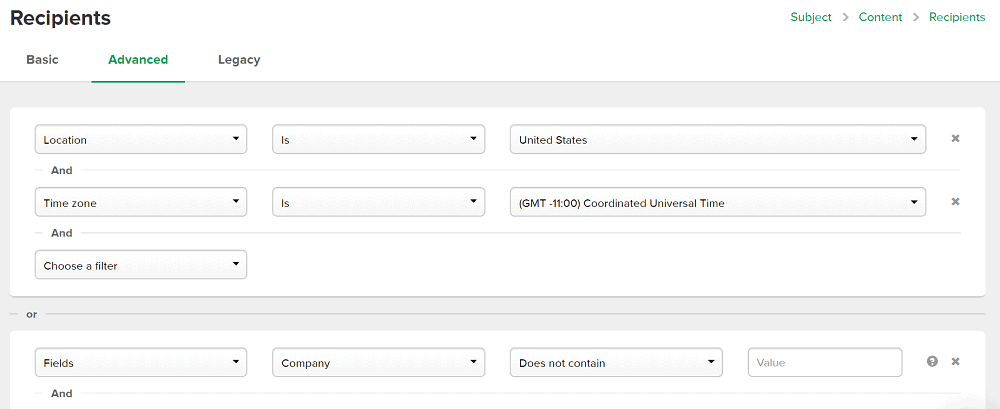Viewport: 1000px width, 409px height.
Task: Switch to the Legacy tab
Action: tap(239, 60)
